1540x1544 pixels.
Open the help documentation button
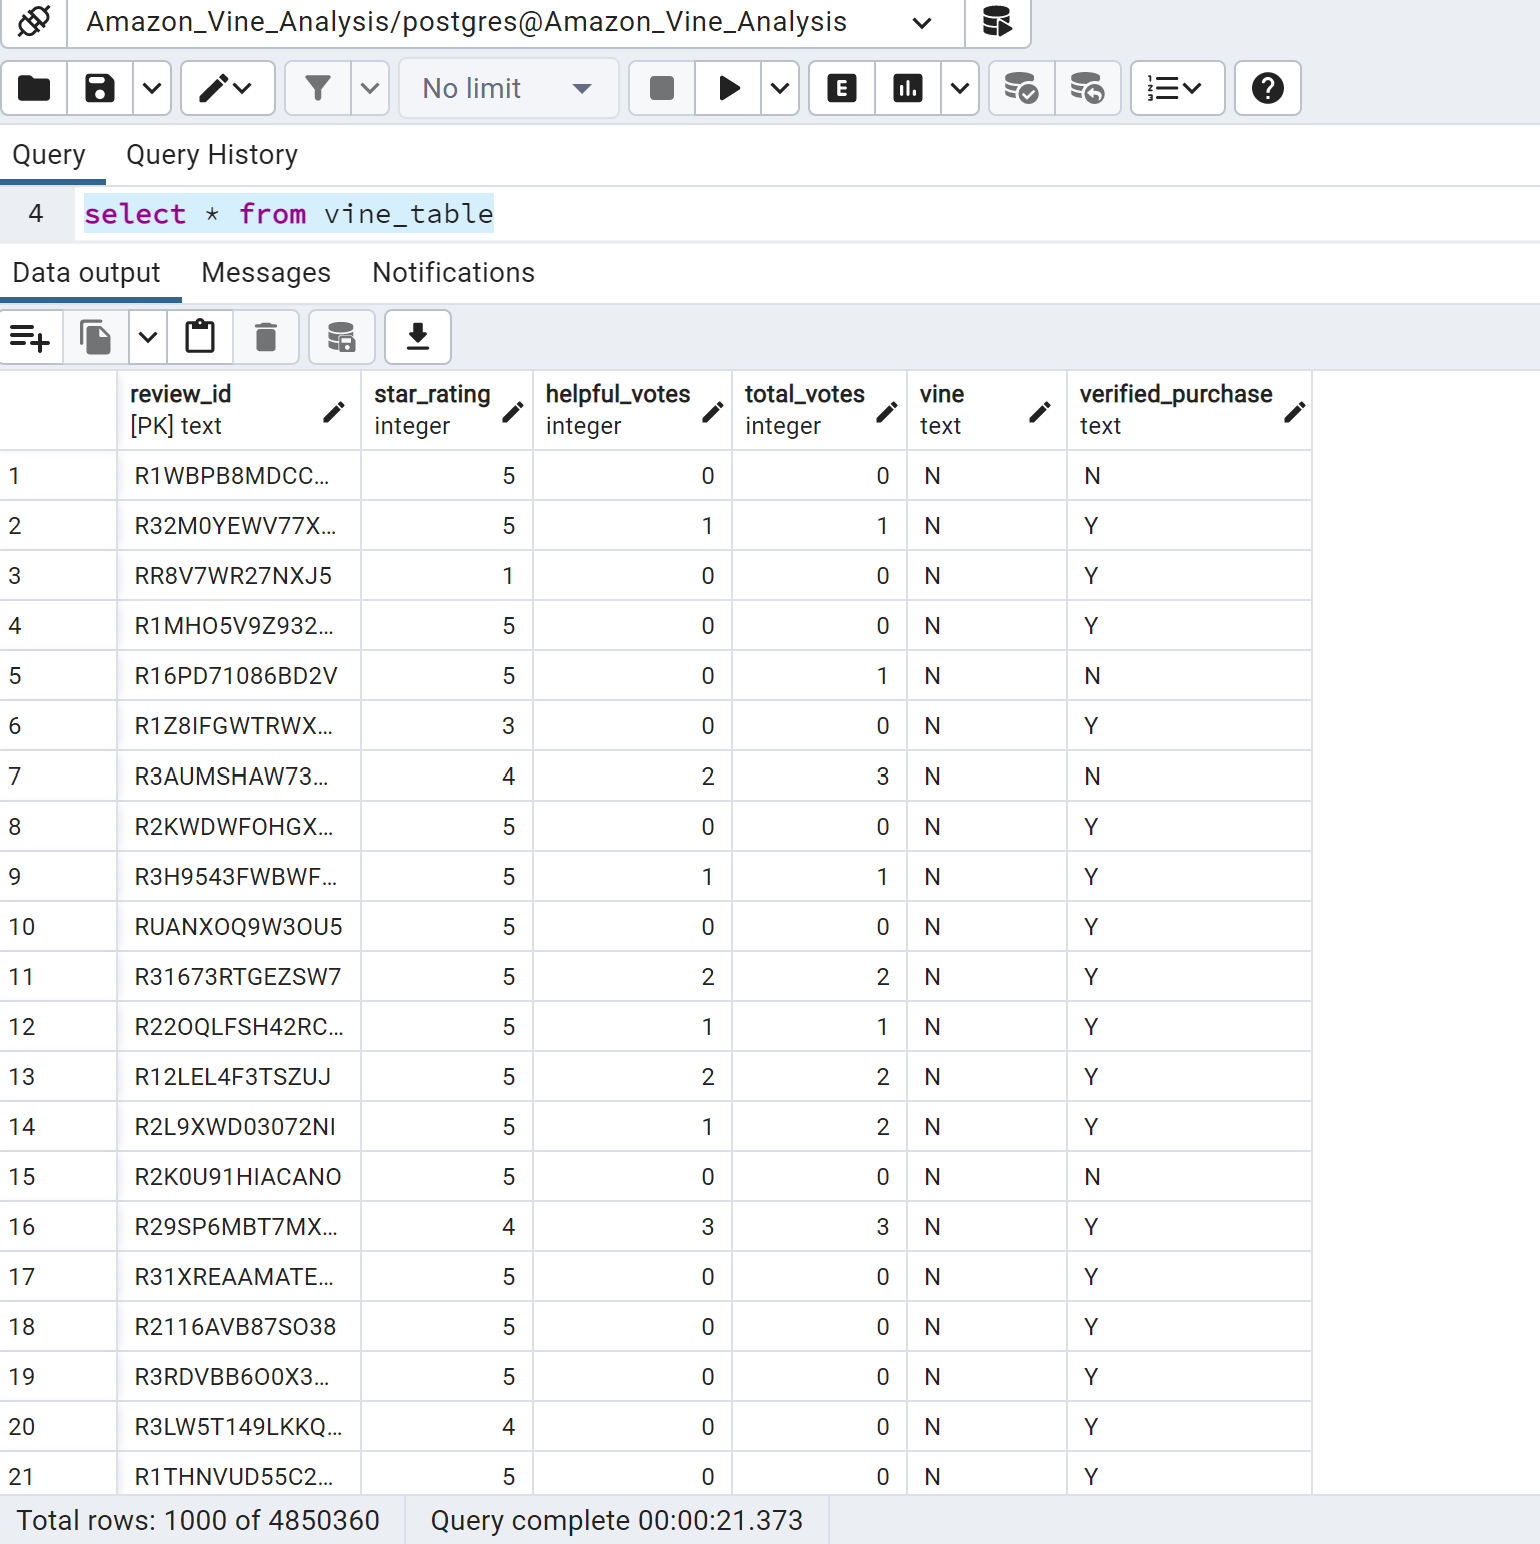1267,88
